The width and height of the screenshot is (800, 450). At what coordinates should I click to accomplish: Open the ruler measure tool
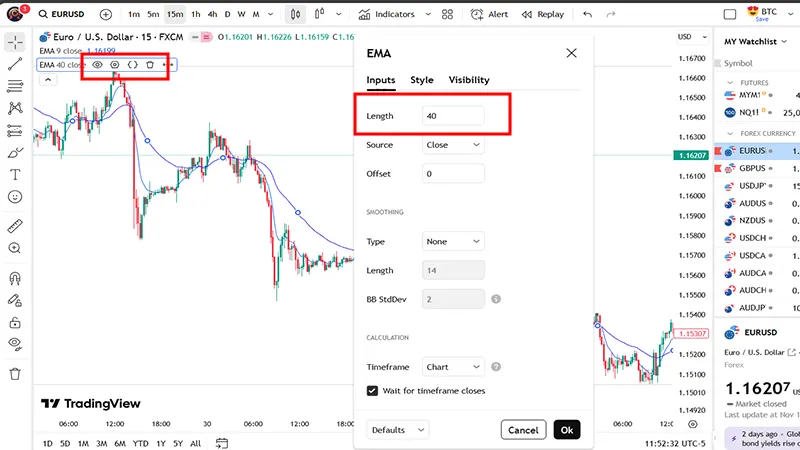[15, 225]
